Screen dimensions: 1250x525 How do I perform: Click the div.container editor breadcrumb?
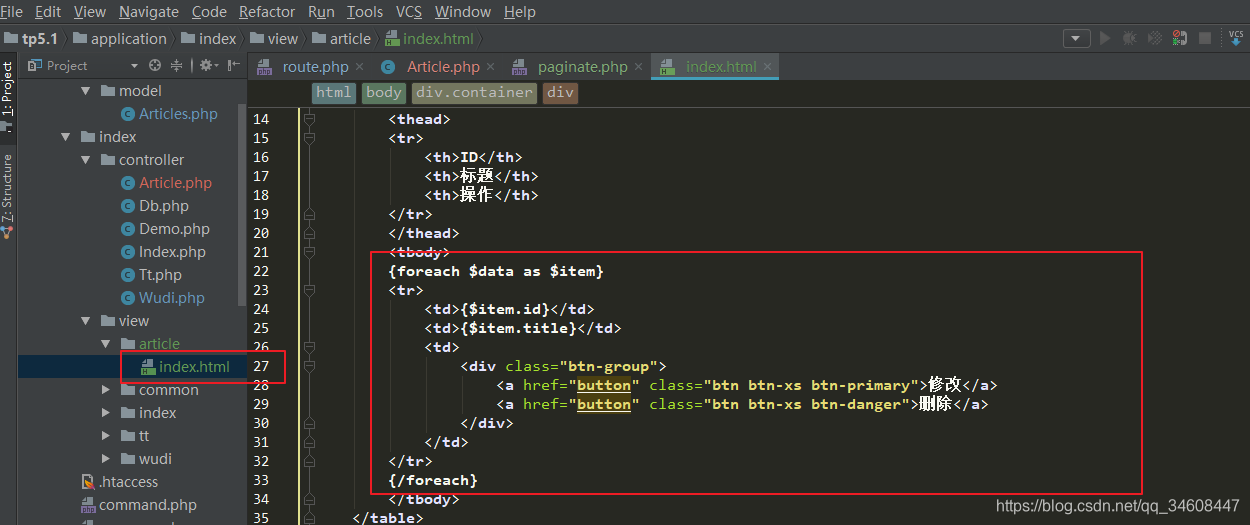(475, 93)
